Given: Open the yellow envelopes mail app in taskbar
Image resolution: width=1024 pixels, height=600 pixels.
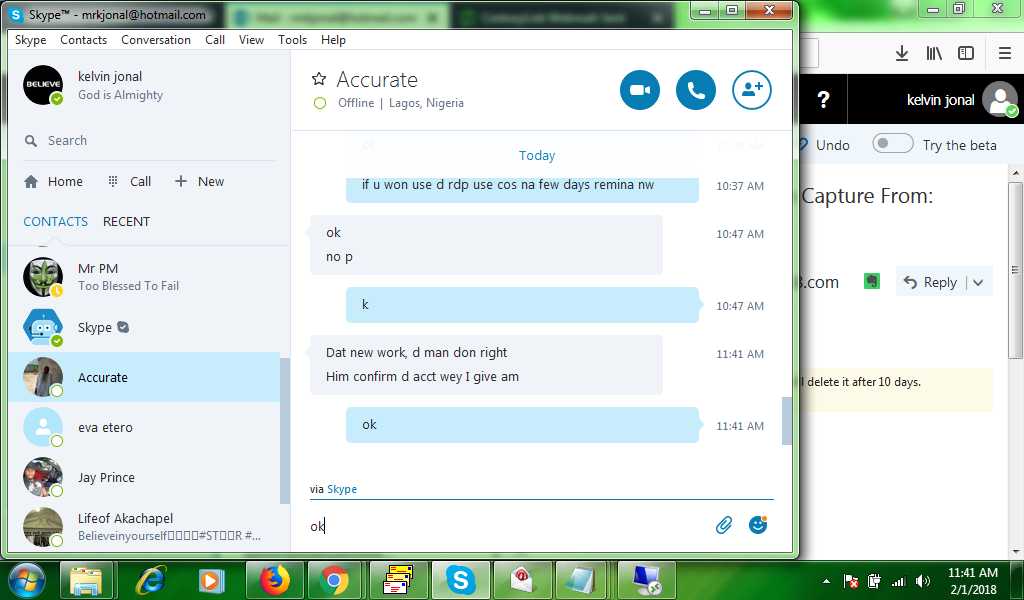Looking at the screenshot, I should pos(398,580).
